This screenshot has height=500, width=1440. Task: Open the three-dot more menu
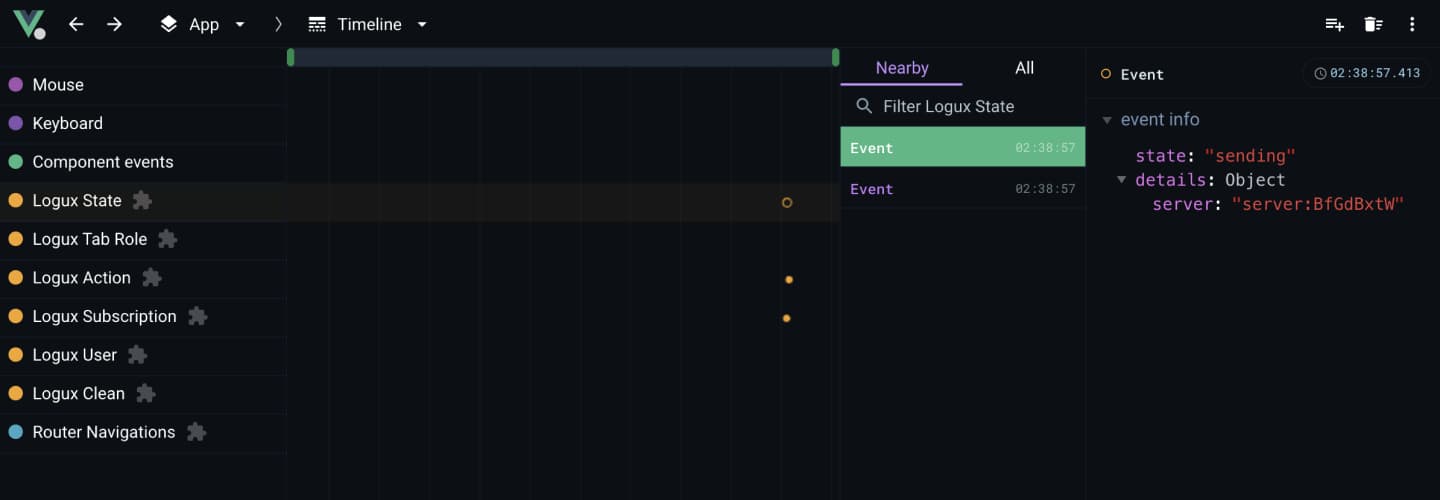(1412, 24)
